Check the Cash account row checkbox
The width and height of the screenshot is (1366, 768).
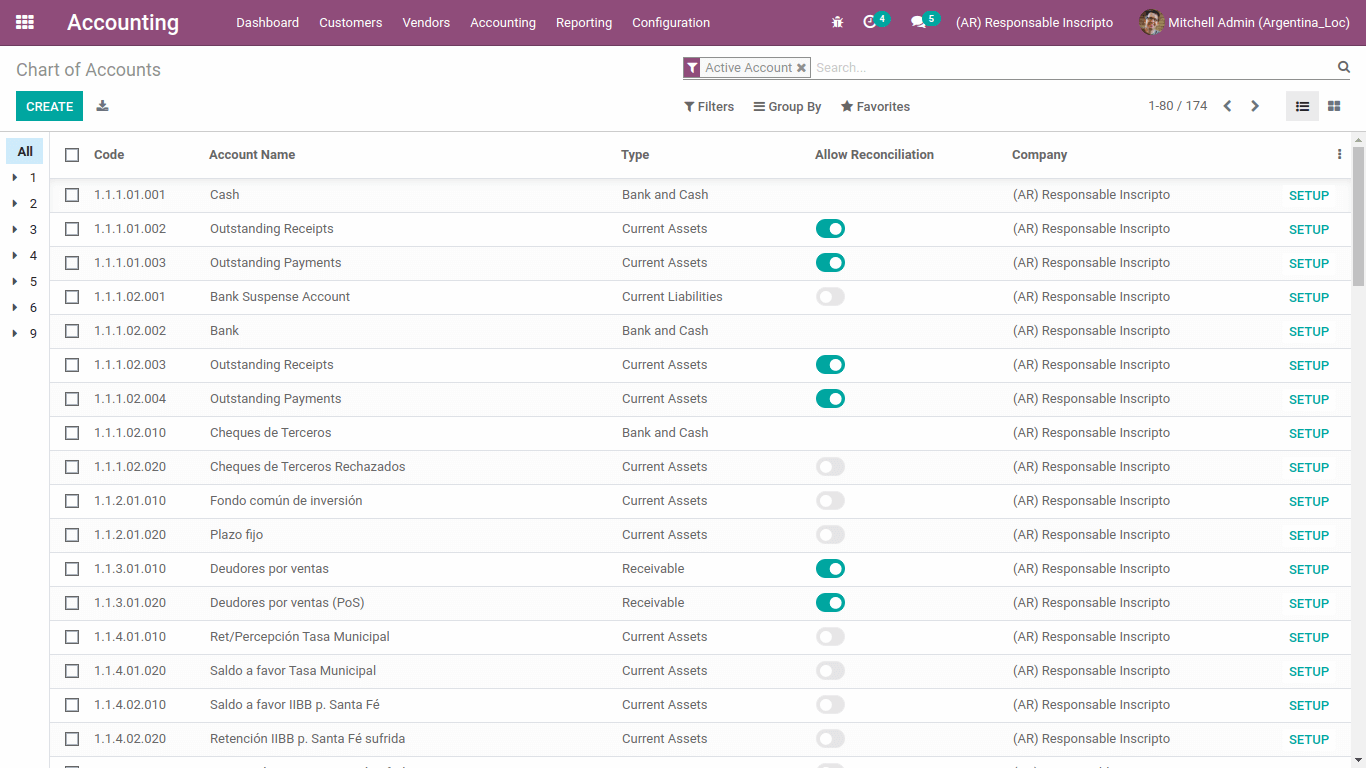coord(72,195)
